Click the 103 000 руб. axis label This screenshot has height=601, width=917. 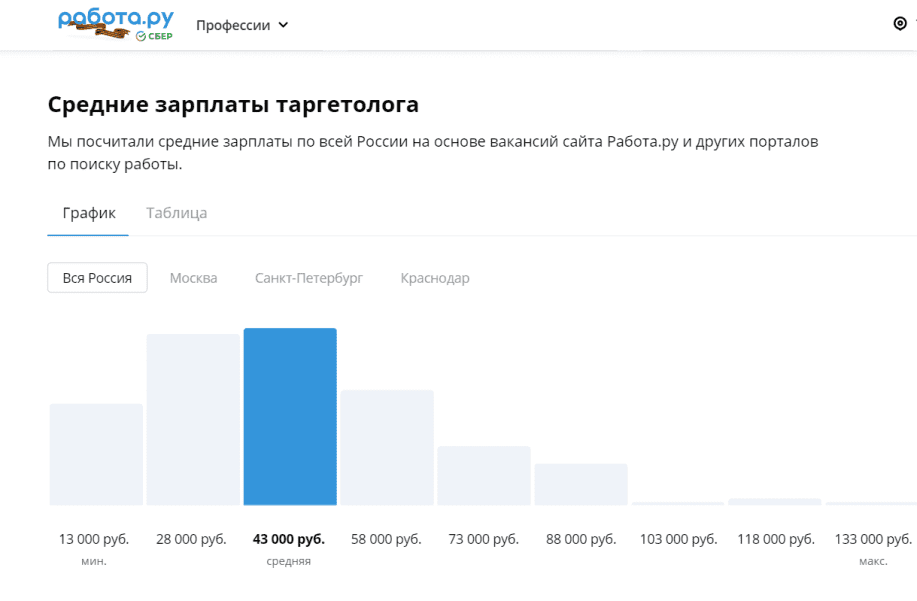[678, 540]
